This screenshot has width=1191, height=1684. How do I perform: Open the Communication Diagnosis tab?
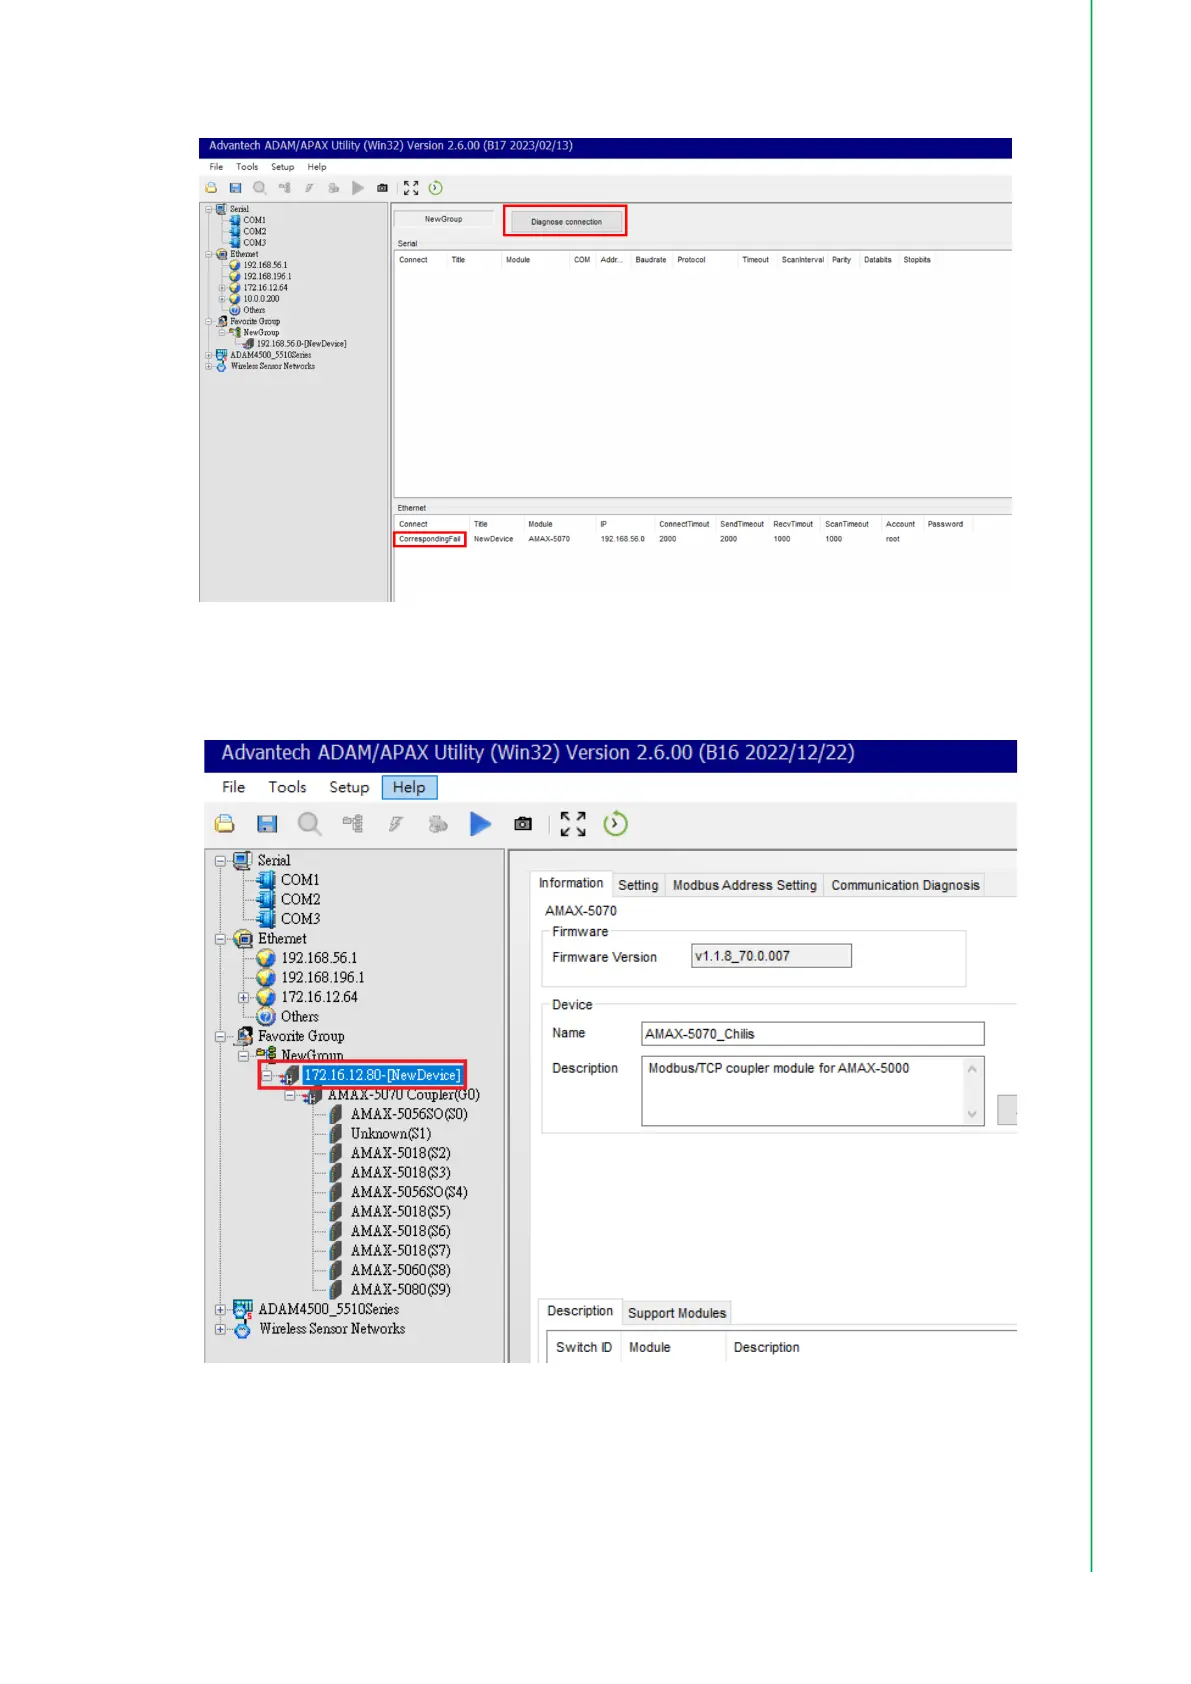click(x=905, y=885)
